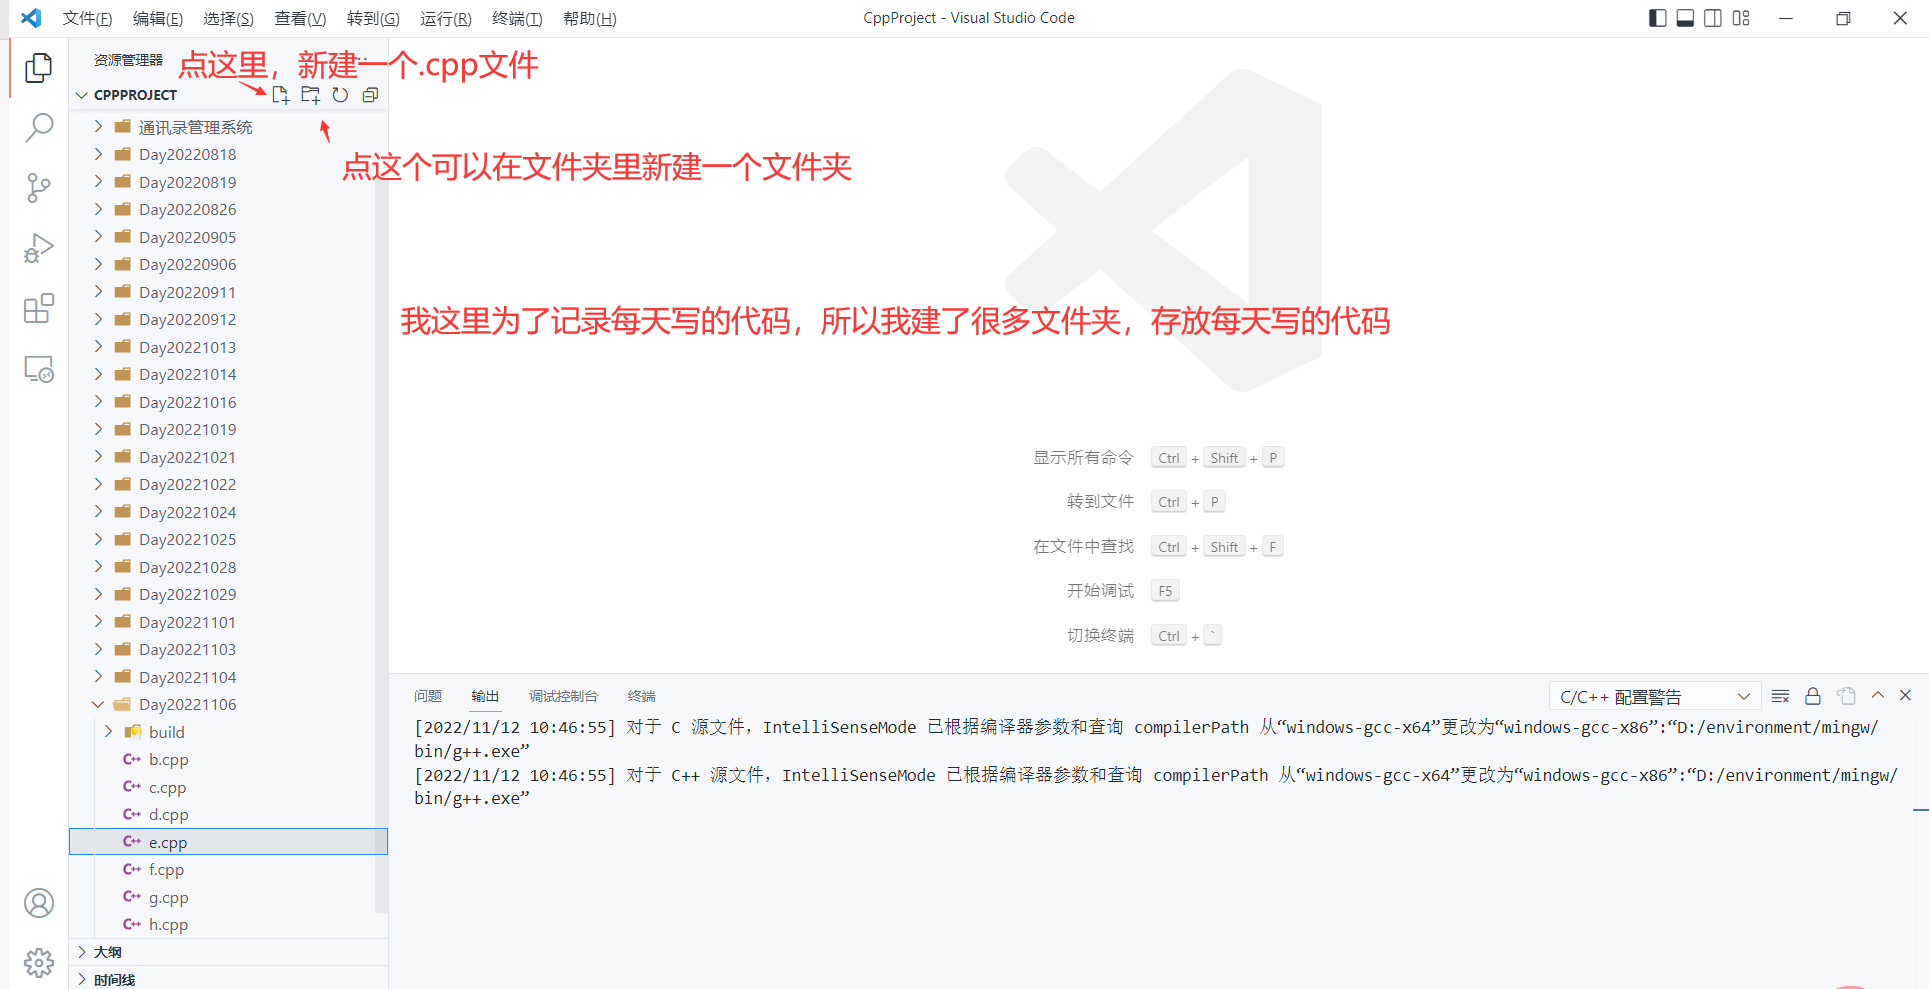Open the C/C++ output channel dropdown
The width and height of the screenshot is (1929, 989).
[1654, 697]
